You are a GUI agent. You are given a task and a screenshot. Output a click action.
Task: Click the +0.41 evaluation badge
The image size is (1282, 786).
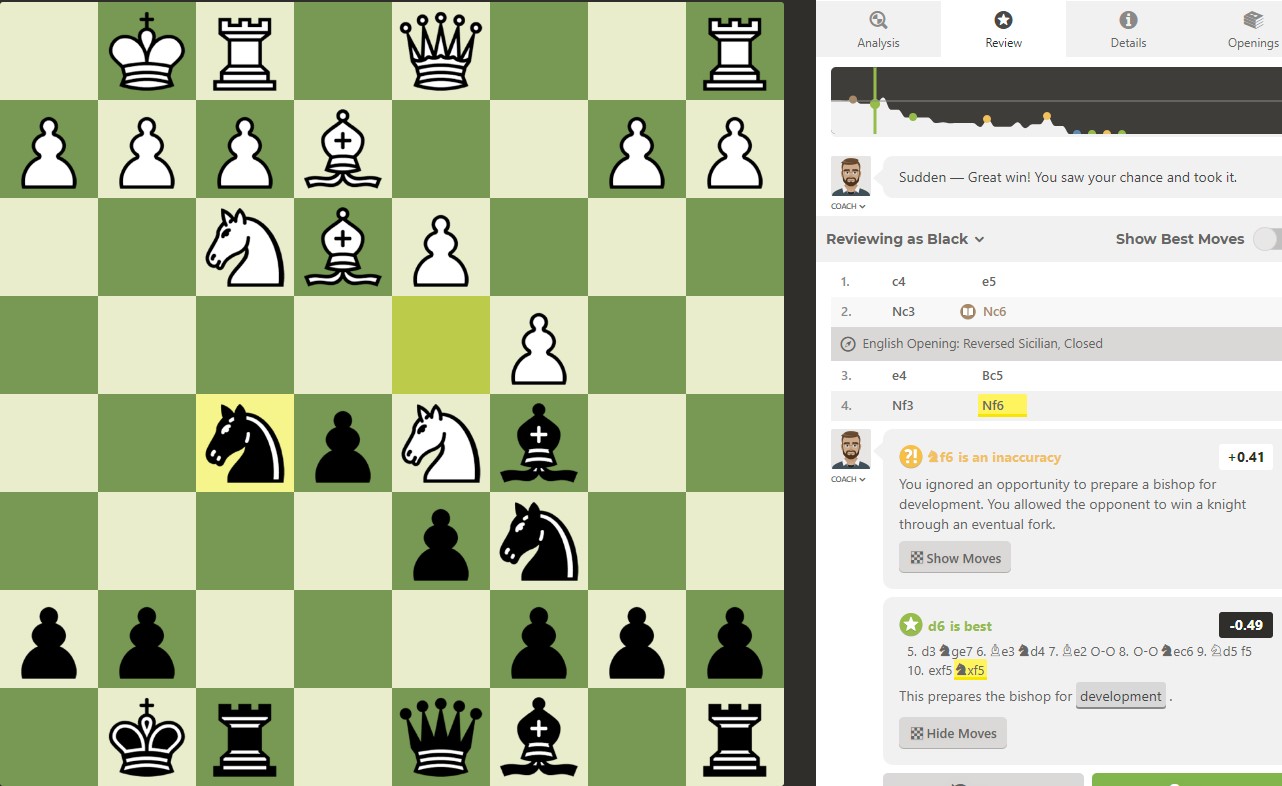(1244, 457)
